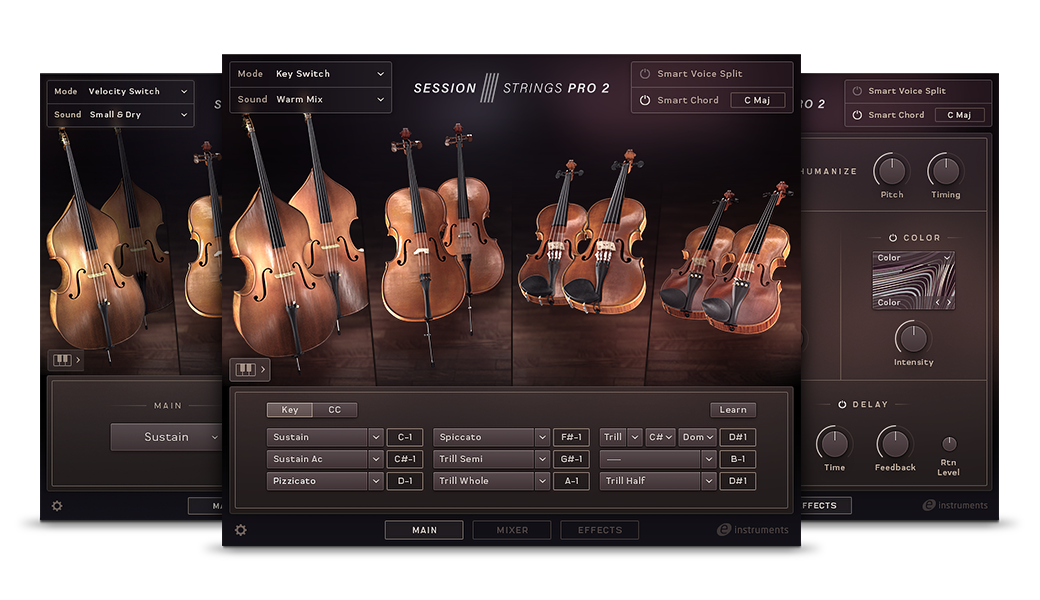
Task: Click the Session Strings Pro 2 logo
Action: pos(511,88)
